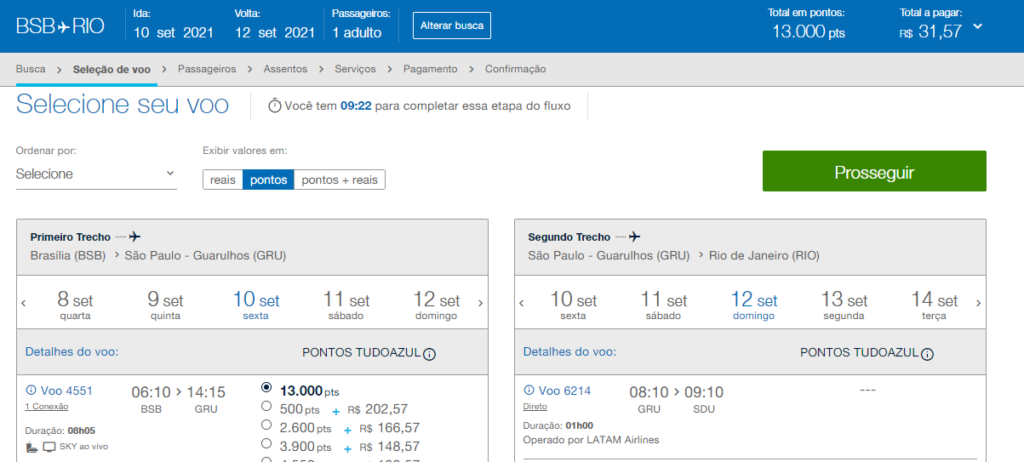The width and height of the screenshot is (1024, 462).
Task: Select 12 set domingo in Segundo Trecho
Action: coord(754,306)
